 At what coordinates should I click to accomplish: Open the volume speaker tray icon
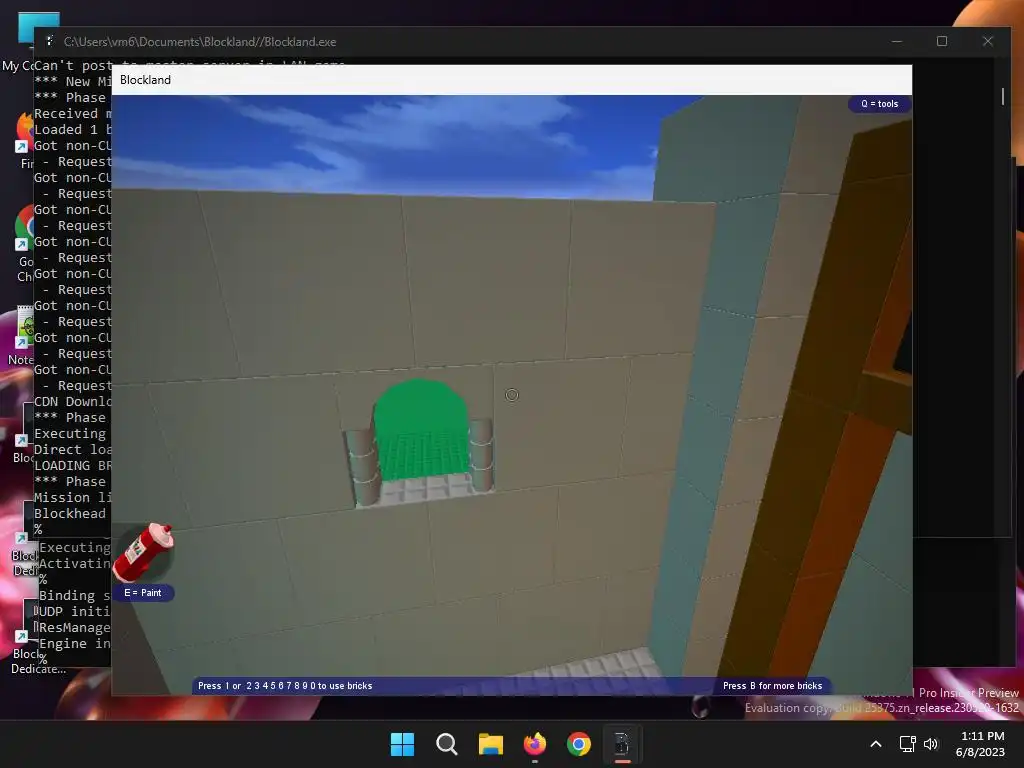tap(931, 744)
